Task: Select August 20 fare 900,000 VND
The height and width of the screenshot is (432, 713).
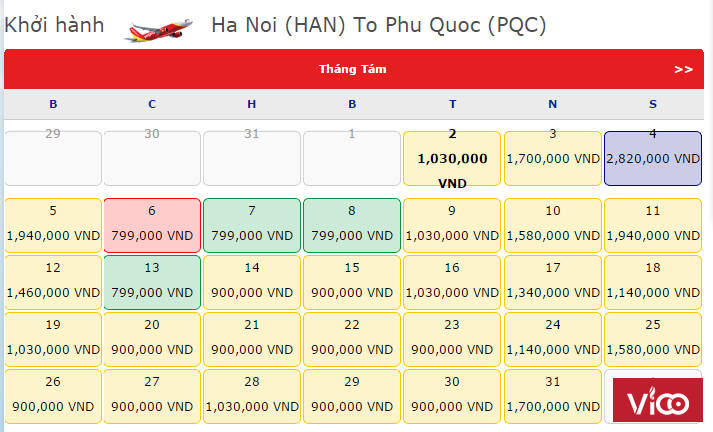Action: 152,339
